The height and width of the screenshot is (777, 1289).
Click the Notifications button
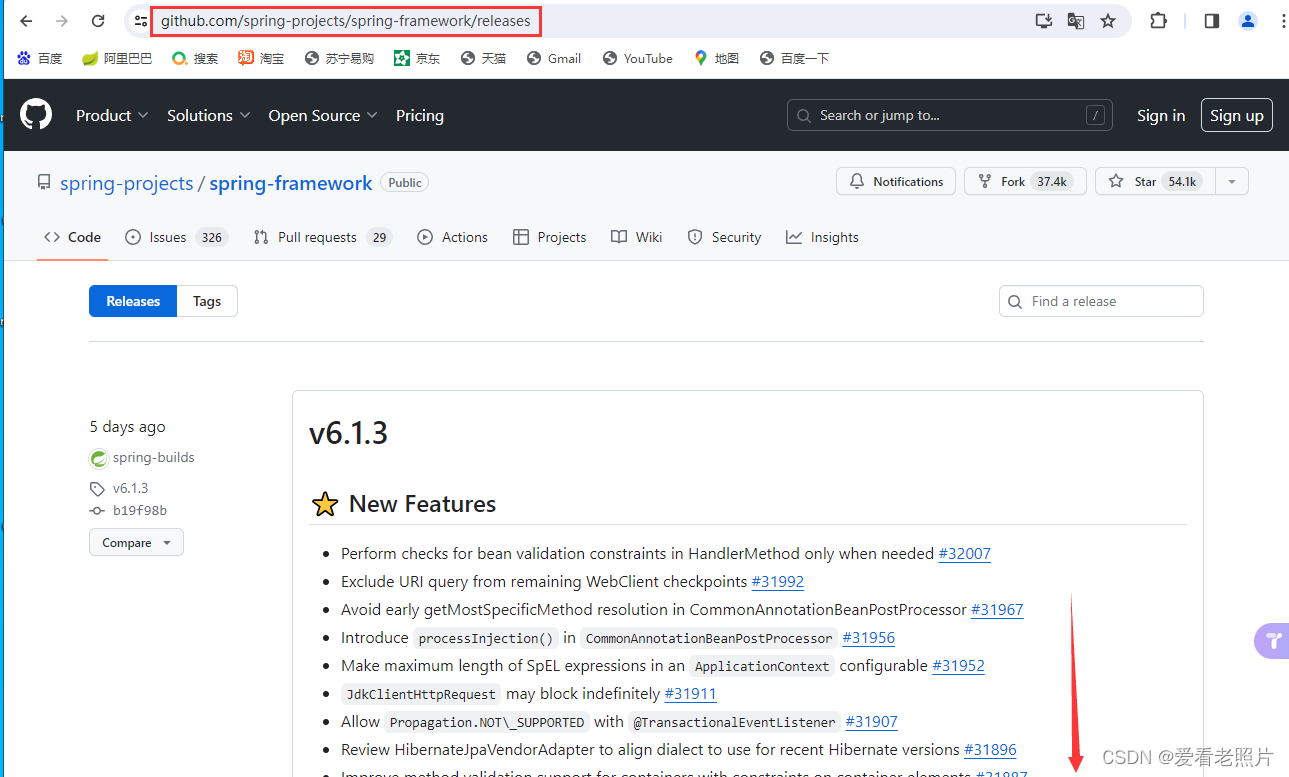click(896, 182)
